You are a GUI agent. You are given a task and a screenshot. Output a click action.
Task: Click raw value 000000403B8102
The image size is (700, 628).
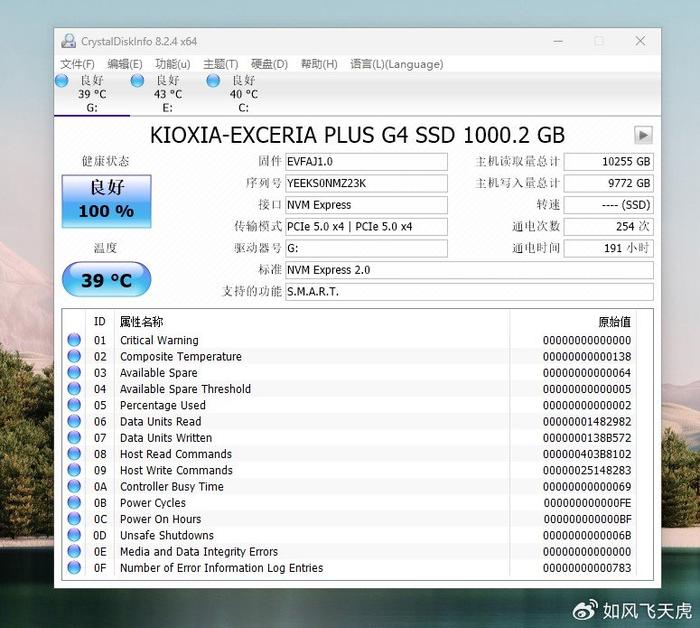click(x=587, y=454)
